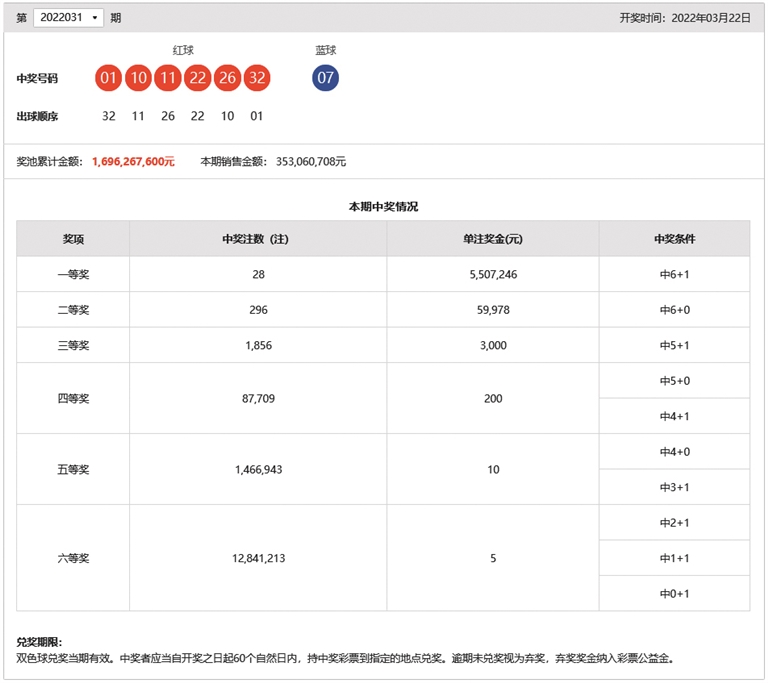Select the 六等奖 row label
Image resolution: width=768 pixels, height=683 pixels.
tap(73, 558)
